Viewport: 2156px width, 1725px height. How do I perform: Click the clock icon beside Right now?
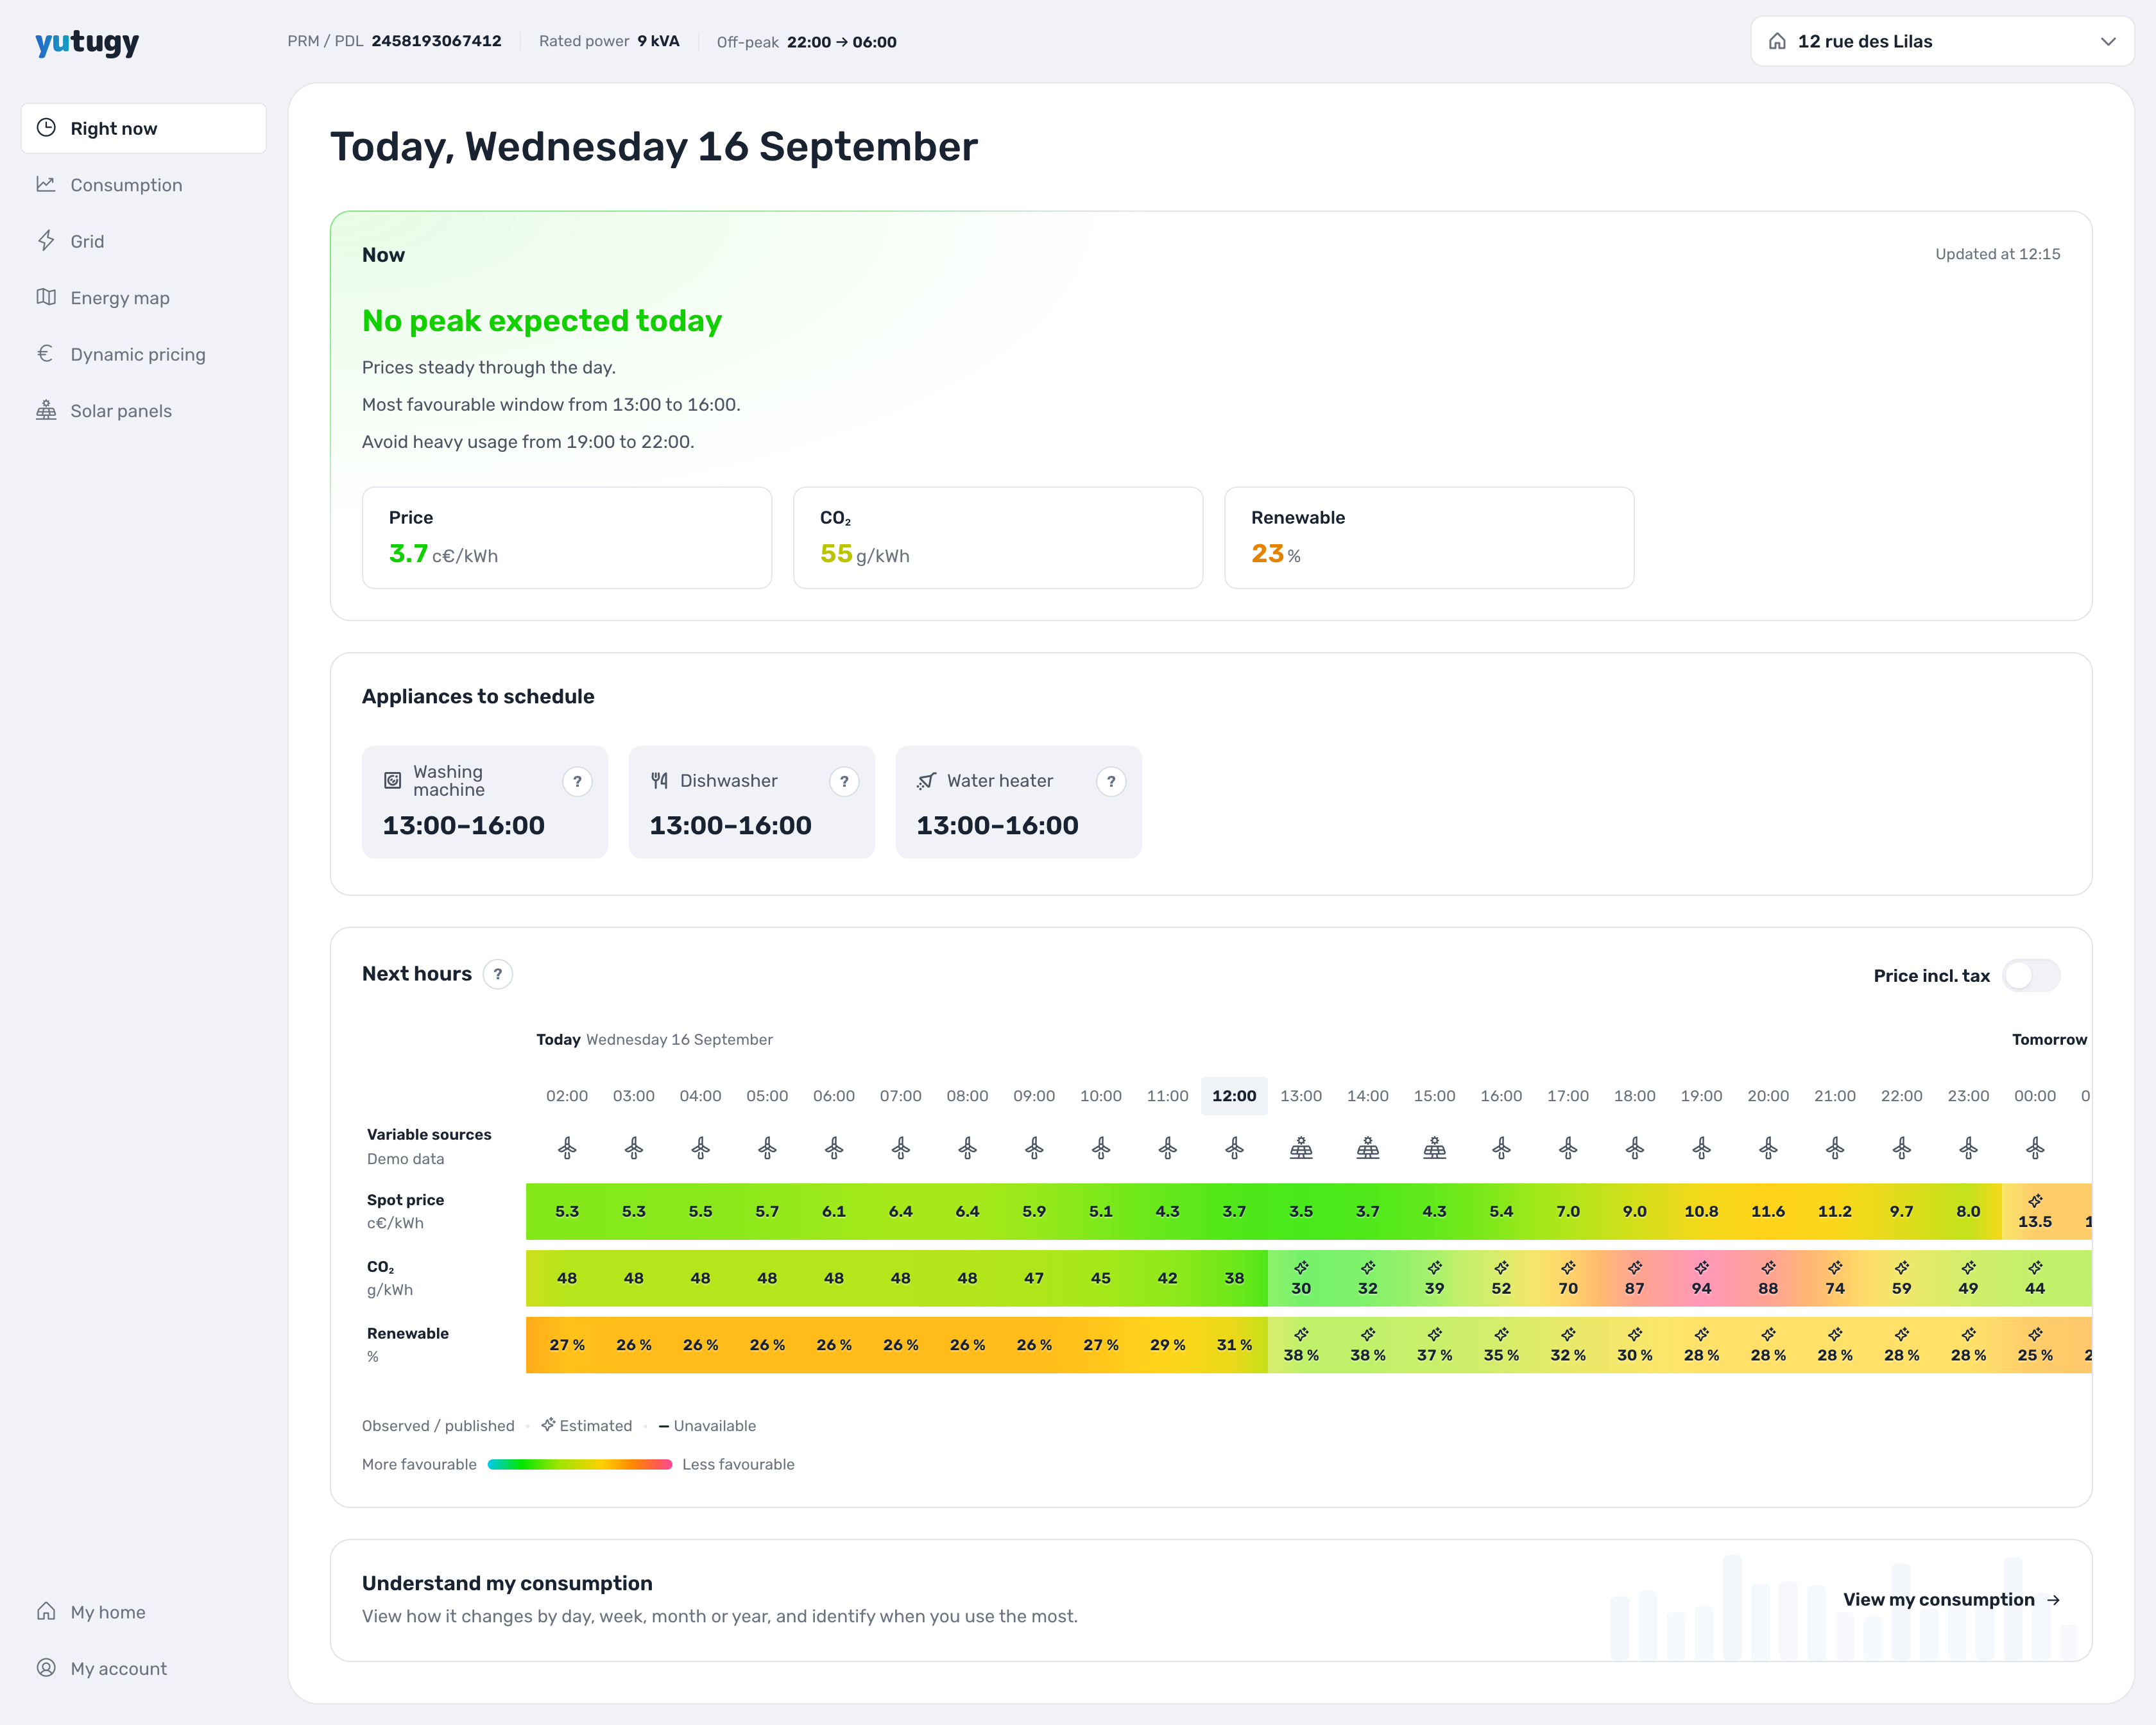[46, 128]
